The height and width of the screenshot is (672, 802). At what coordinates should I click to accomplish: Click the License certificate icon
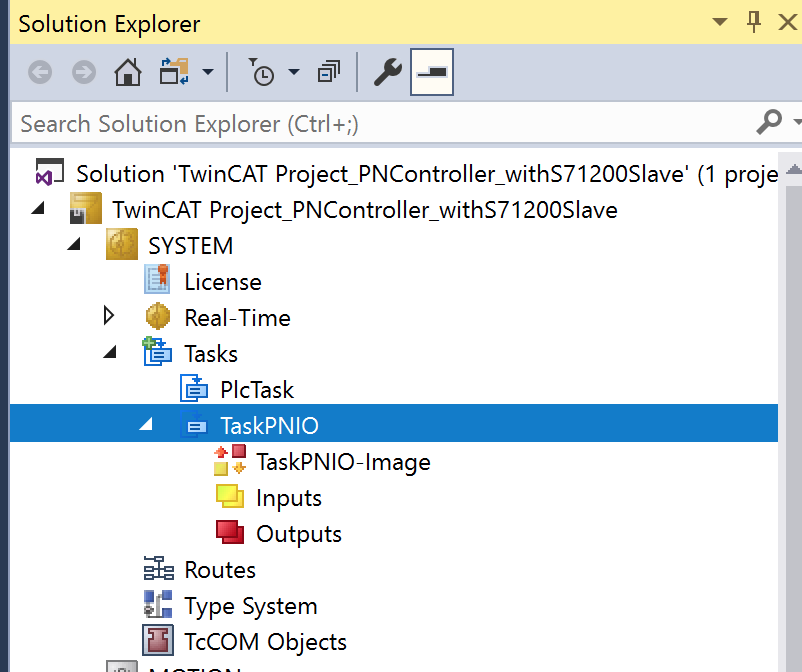[x=158, y=279]
